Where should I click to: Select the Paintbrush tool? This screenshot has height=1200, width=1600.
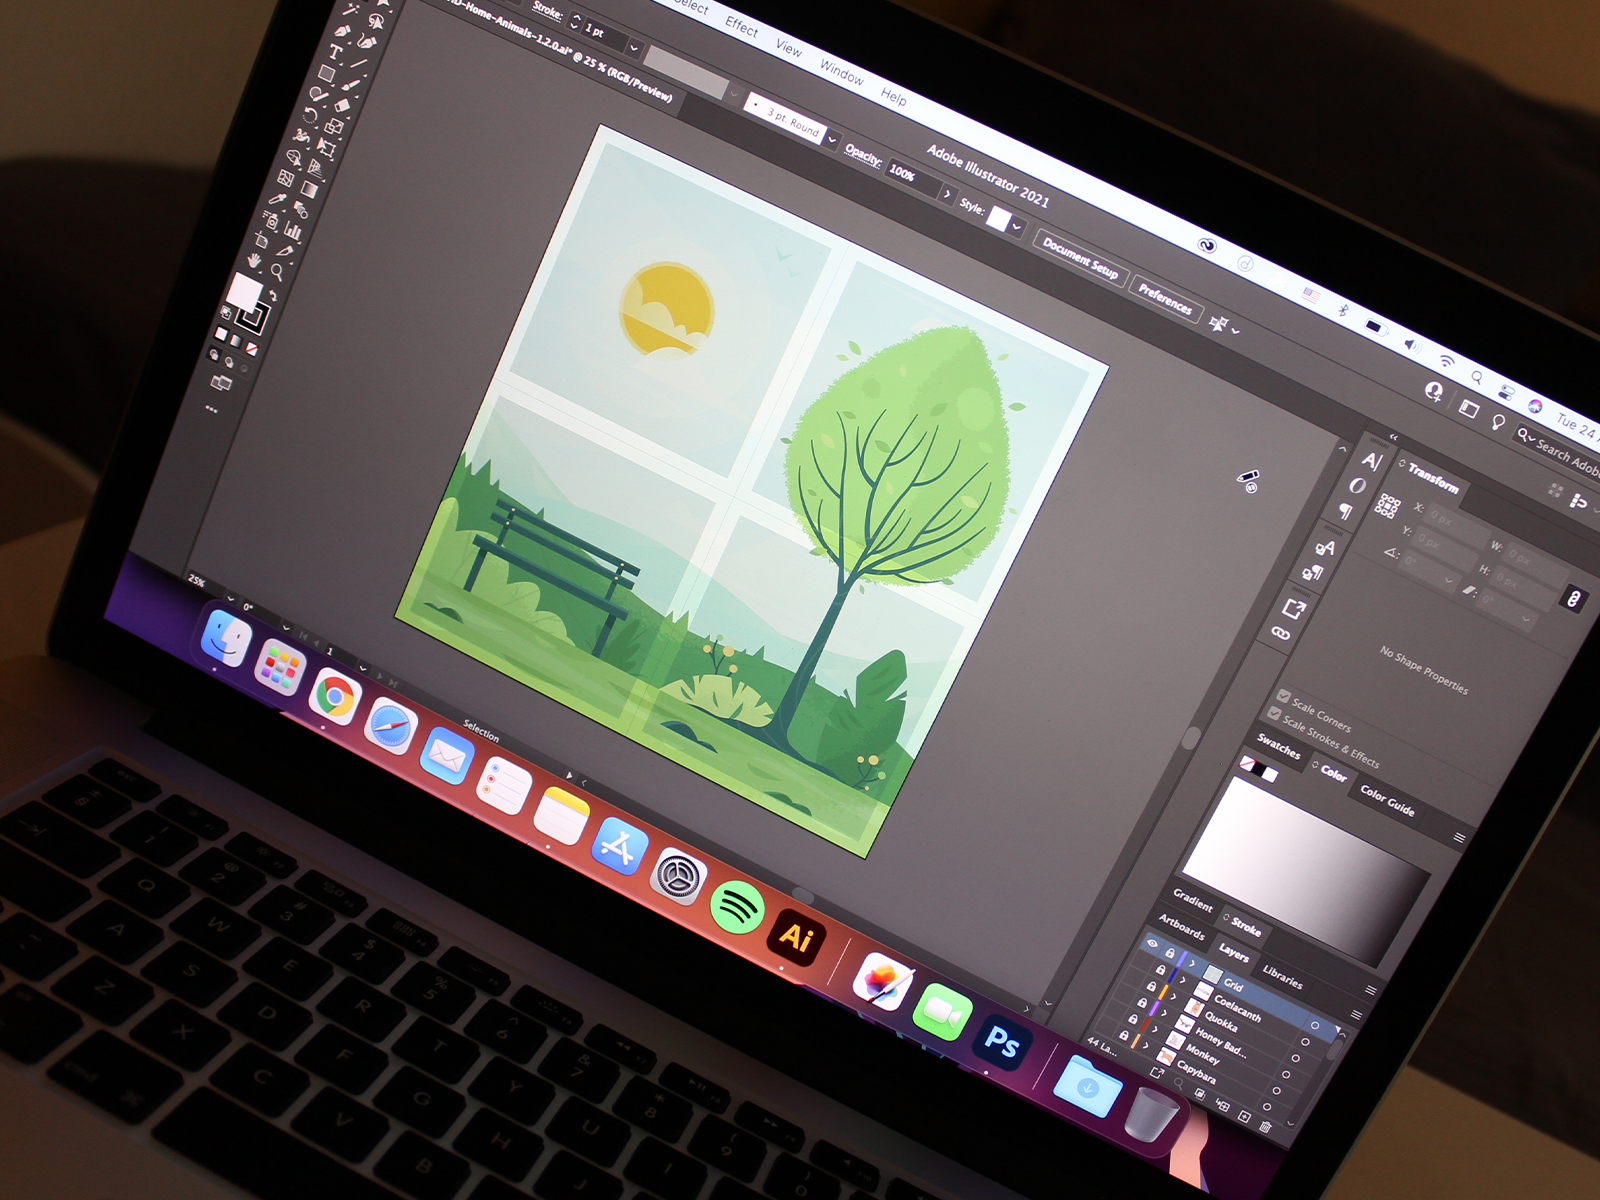click(x=350, y=85)
